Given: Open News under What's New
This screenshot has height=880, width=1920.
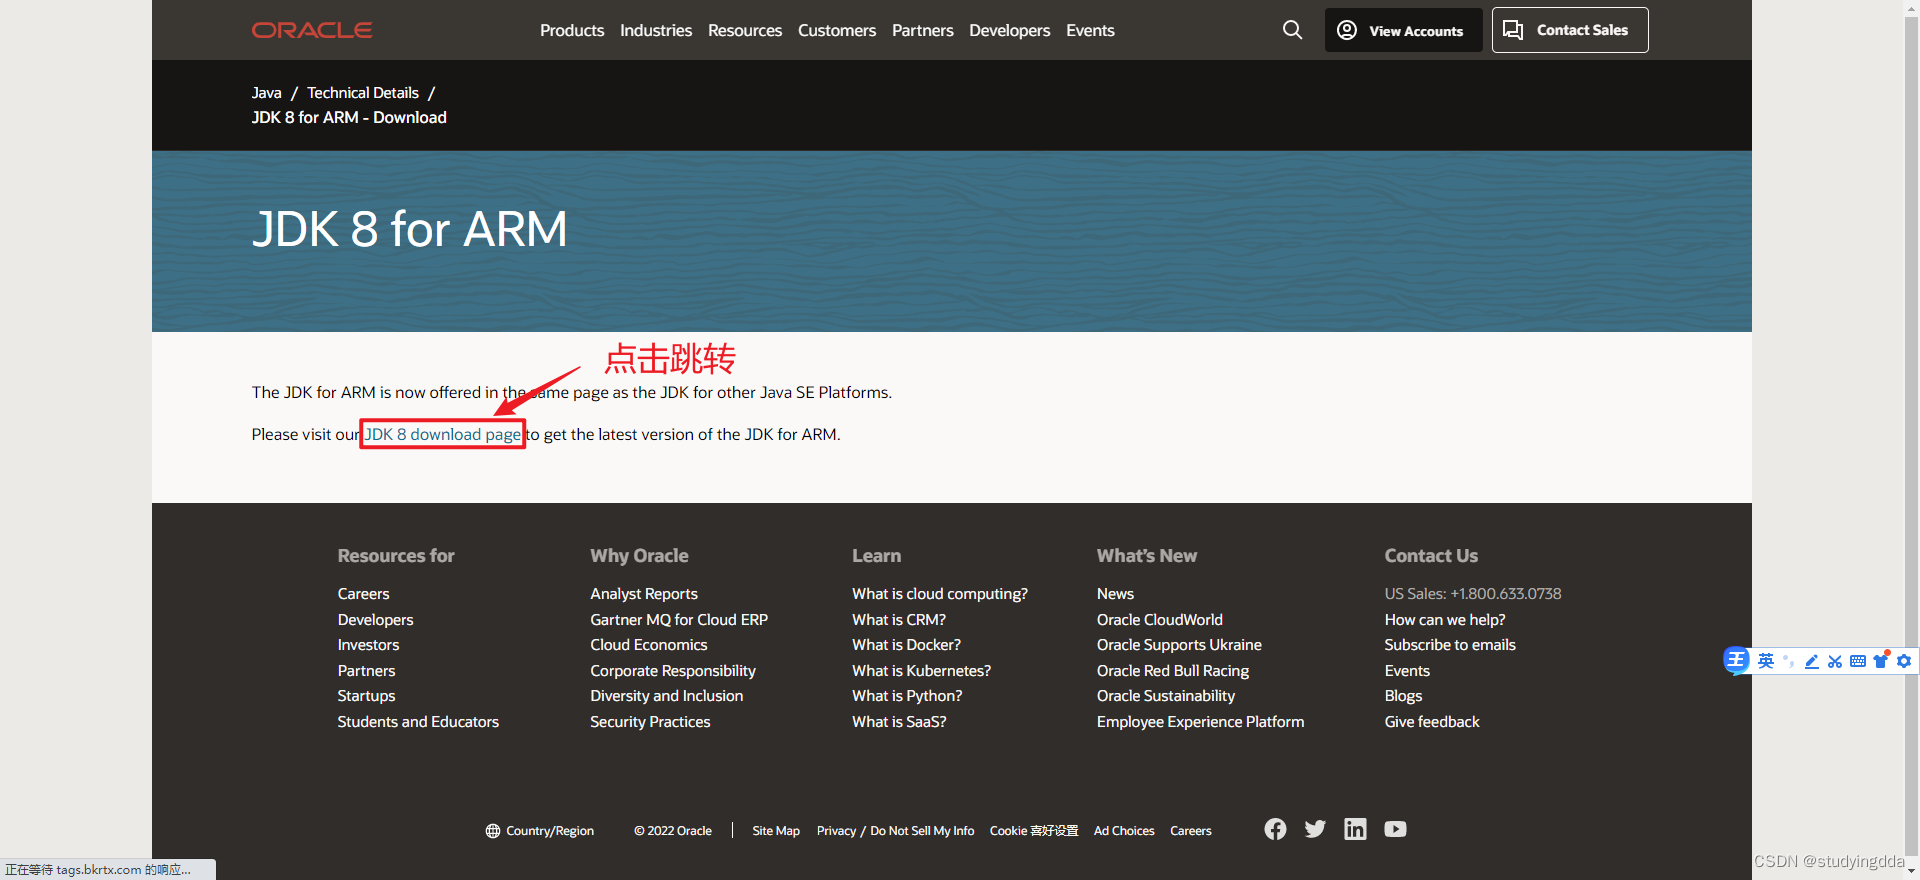Looking at the screenshot, I should pyautogui.click(x=1115, y=594).
